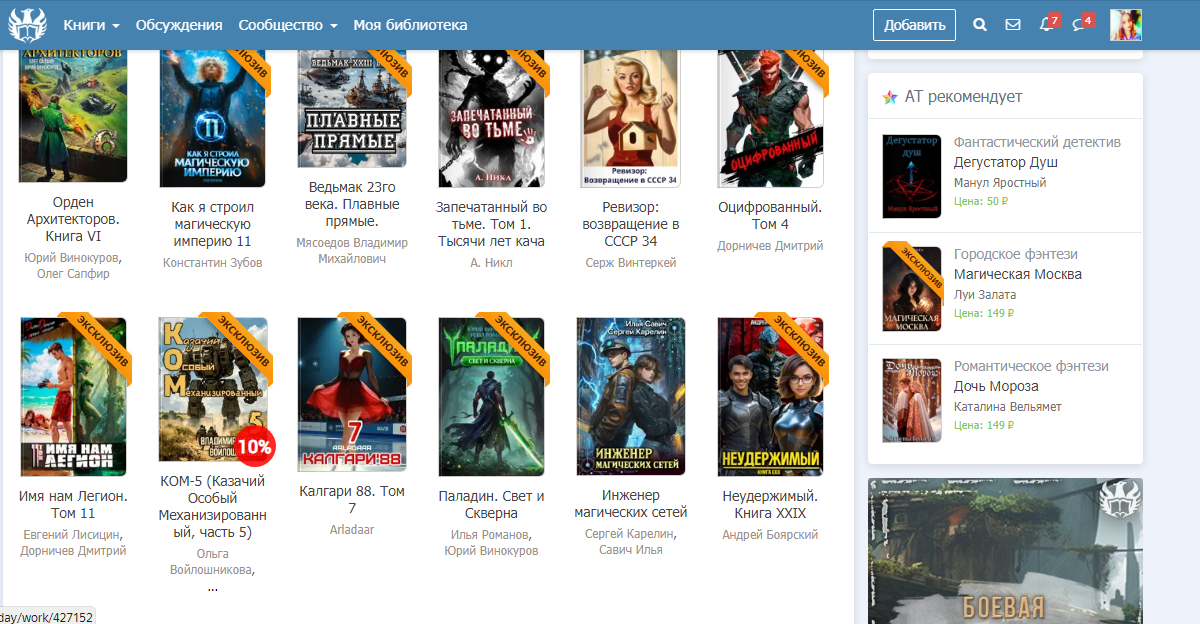The height and width of the screenshot is (624, 1200).
Task: Open Имя нам Легион cover image
Action: pyautogui.click(x=73, y=397)
